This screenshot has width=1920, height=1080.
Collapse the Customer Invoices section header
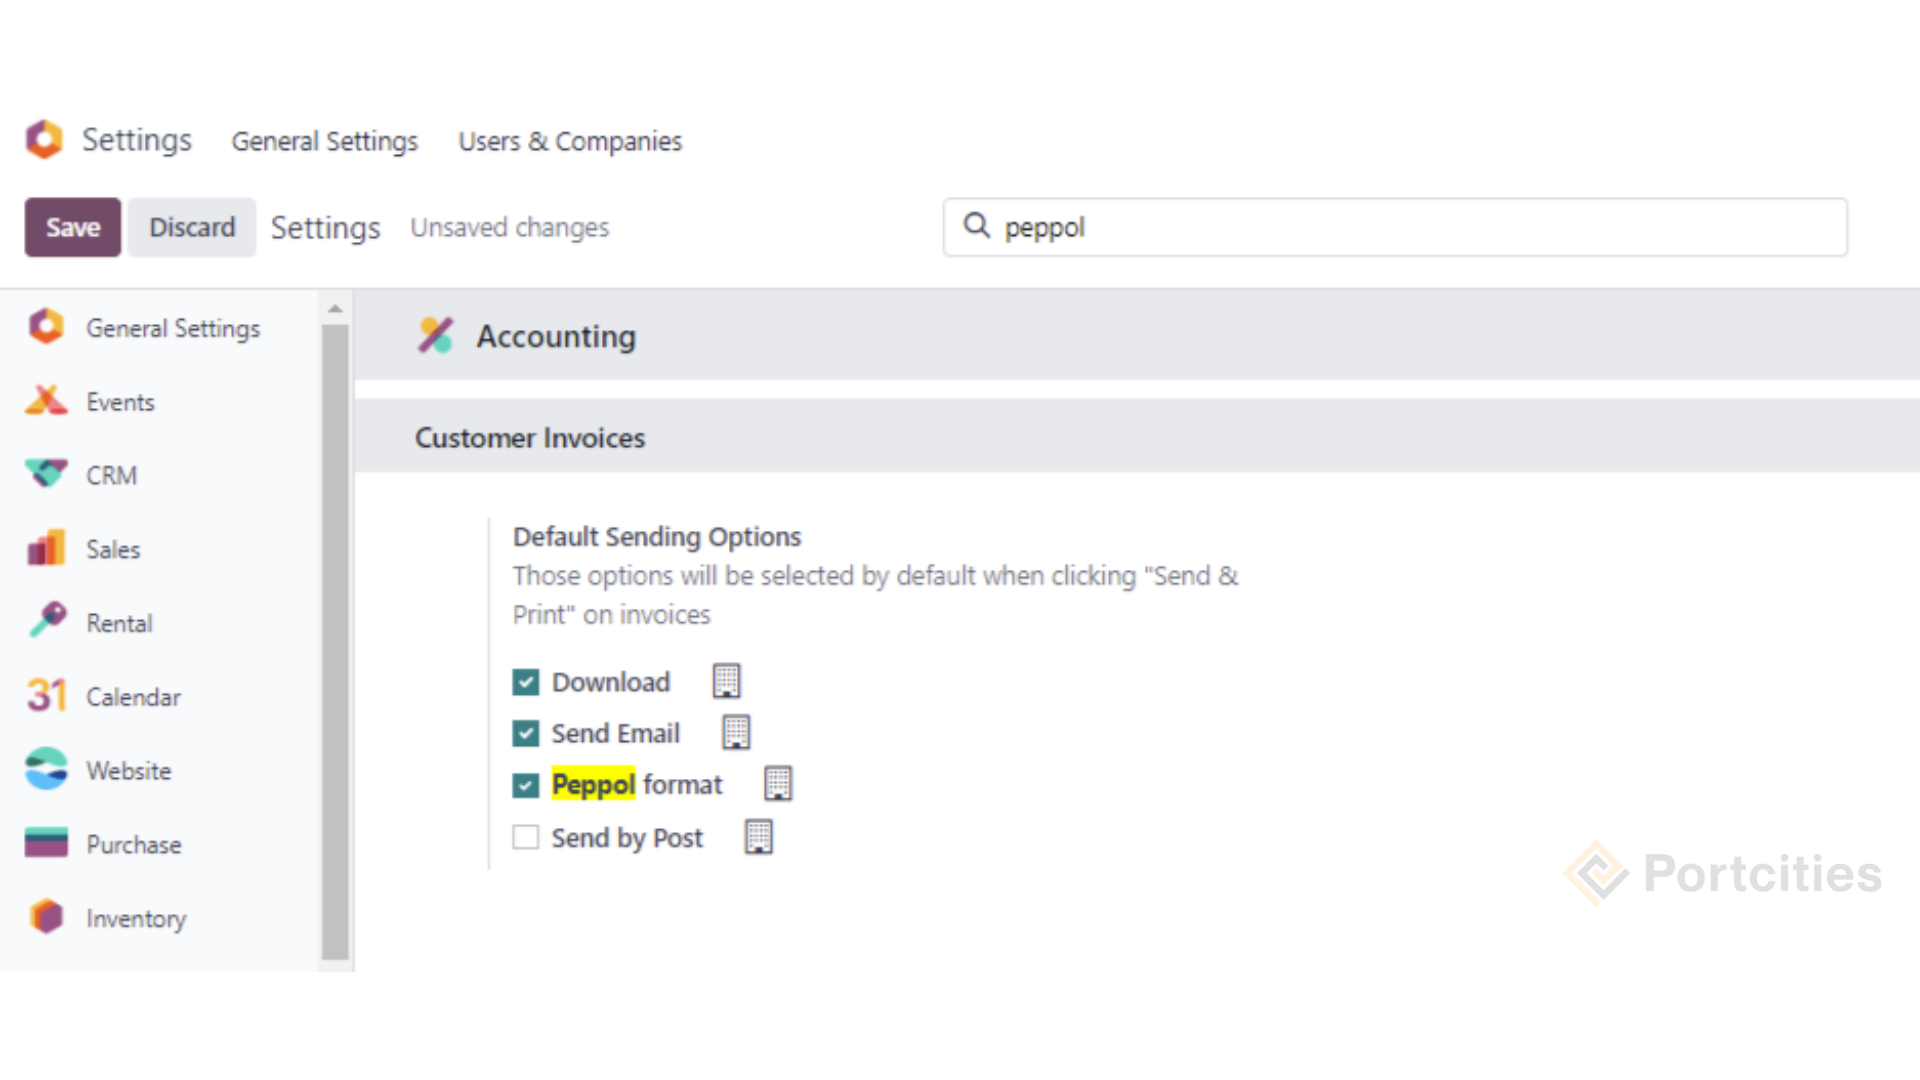[529, 437]
